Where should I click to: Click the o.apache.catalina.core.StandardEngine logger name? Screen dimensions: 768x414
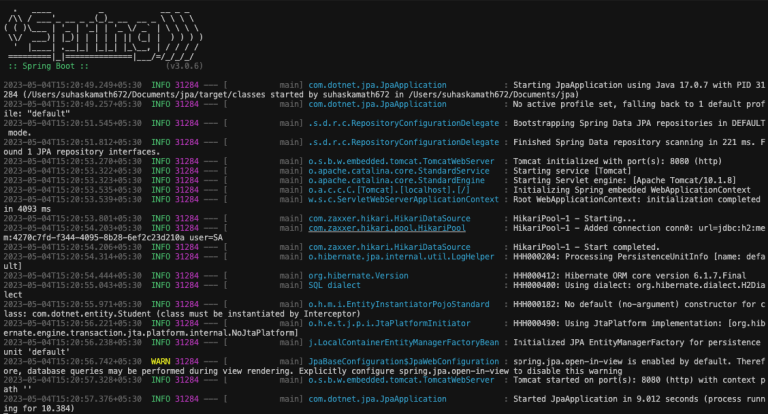396,180
